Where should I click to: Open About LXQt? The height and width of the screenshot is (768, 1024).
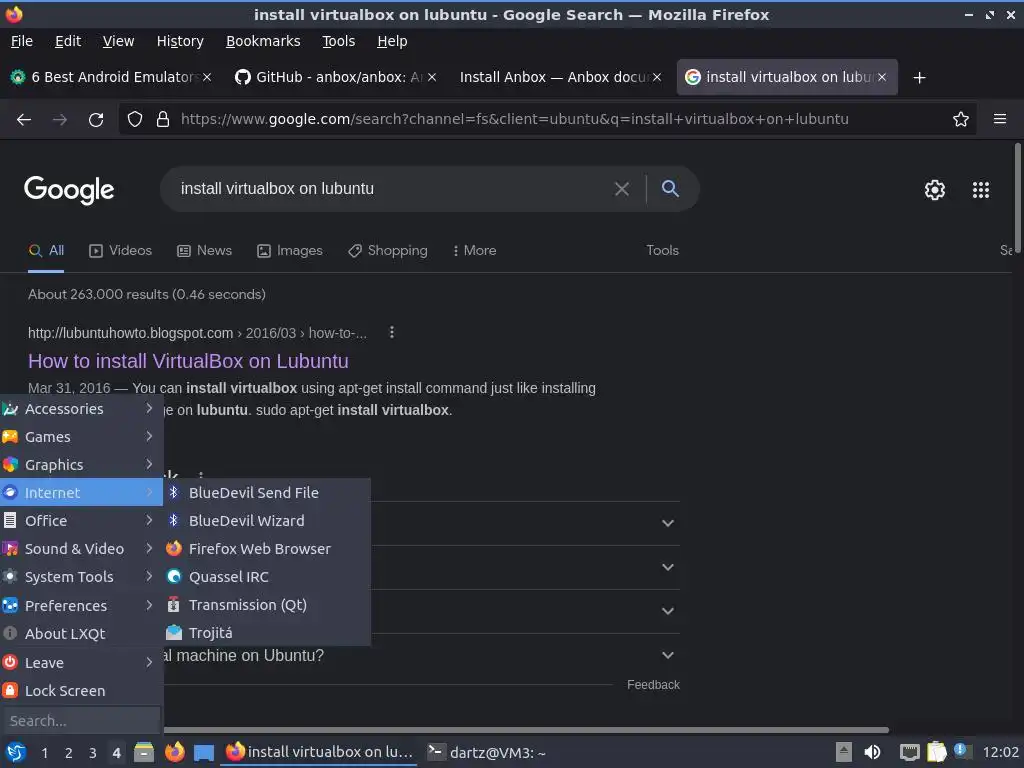tap(81, 633)
